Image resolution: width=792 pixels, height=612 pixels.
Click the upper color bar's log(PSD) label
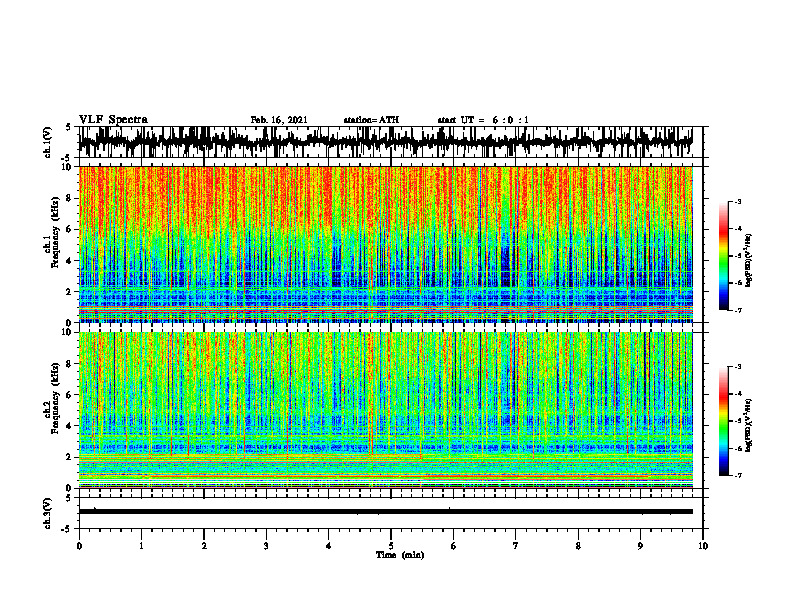click(x=749, y=261)
